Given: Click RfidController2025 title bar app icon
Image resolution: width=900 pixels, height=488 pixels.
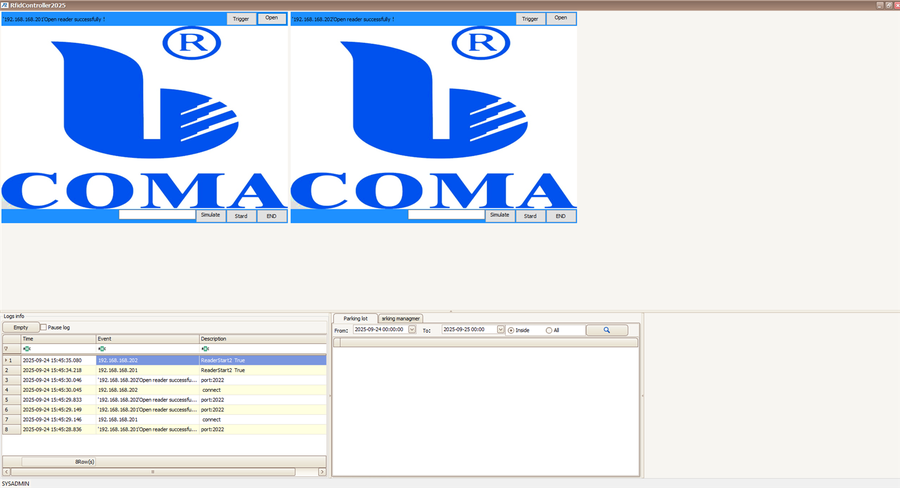Looking at the screenshot, I should [x=5, y=5].
